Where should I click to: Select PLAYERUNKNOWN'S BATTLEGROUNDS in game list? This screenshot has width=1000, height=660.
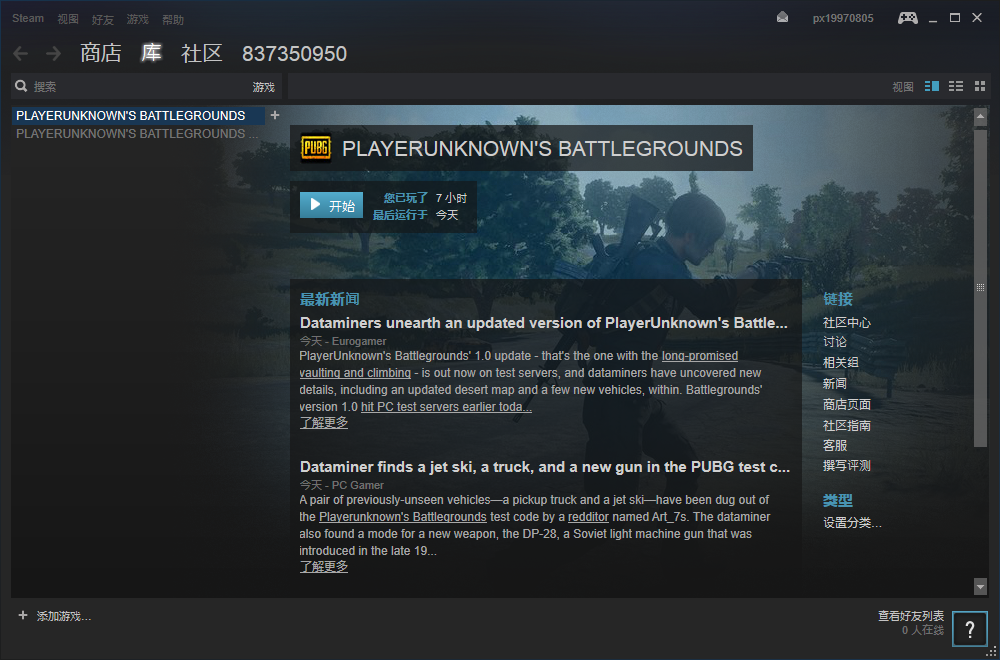pyautogui.click(x=138, y=115)
